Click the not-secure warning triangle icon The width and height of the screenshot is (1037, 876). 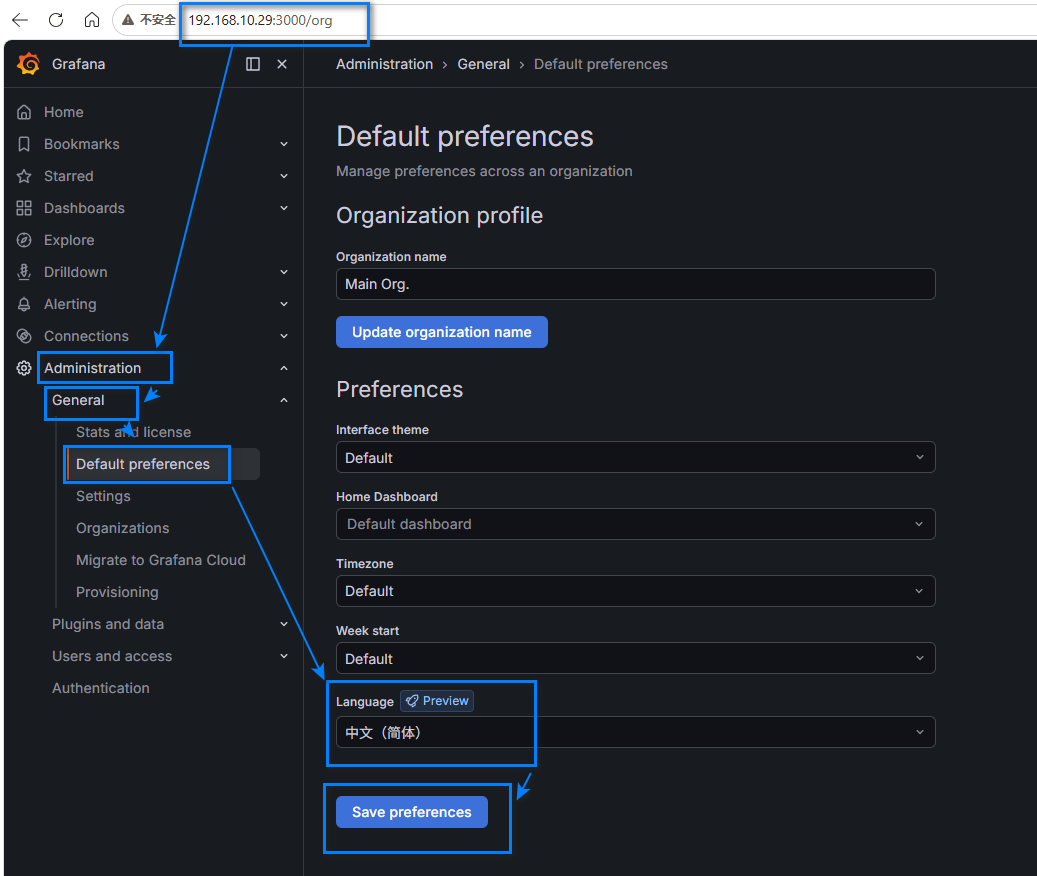[x=128, y=20]
